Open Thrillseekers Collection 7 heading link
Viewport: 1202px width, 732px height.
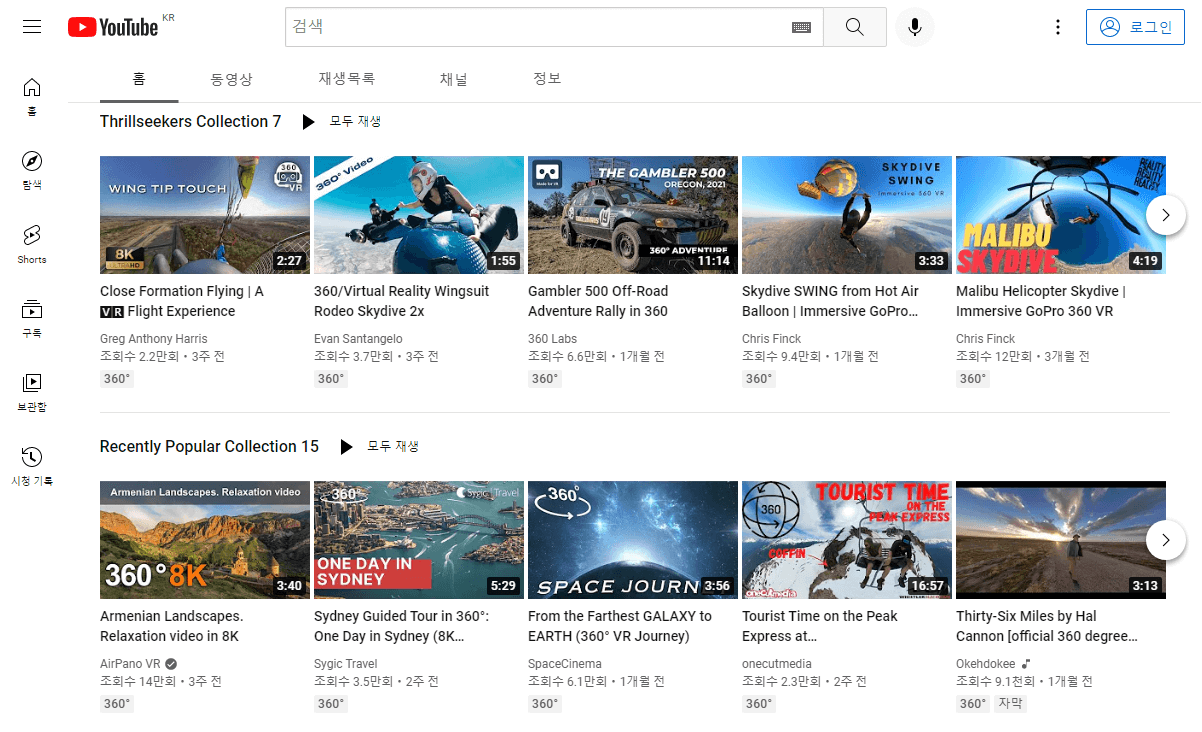point(190,121)
